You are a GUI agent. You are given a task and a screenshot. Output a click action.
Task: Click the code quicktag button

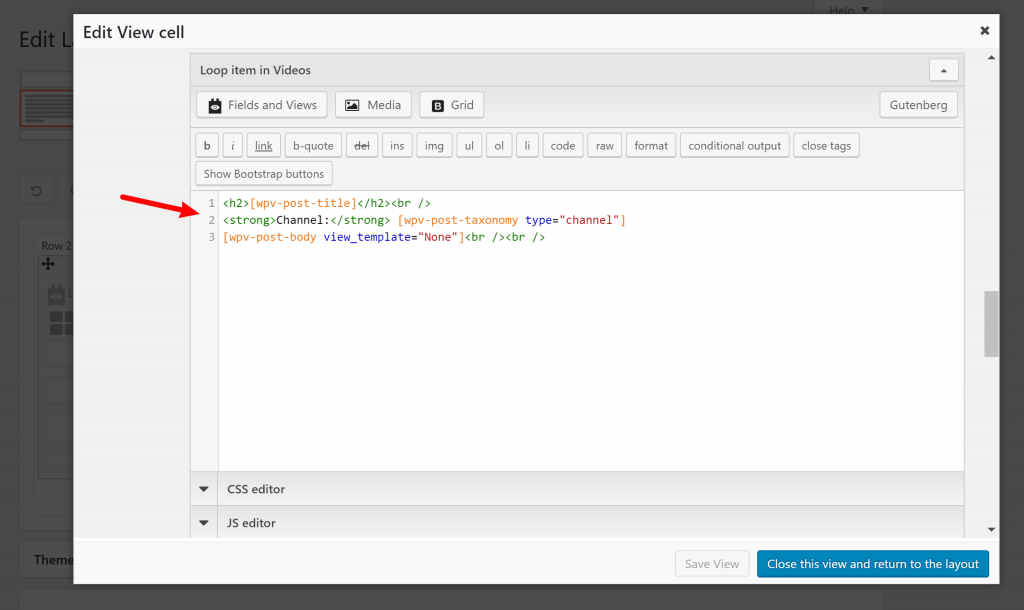(563, 145)
